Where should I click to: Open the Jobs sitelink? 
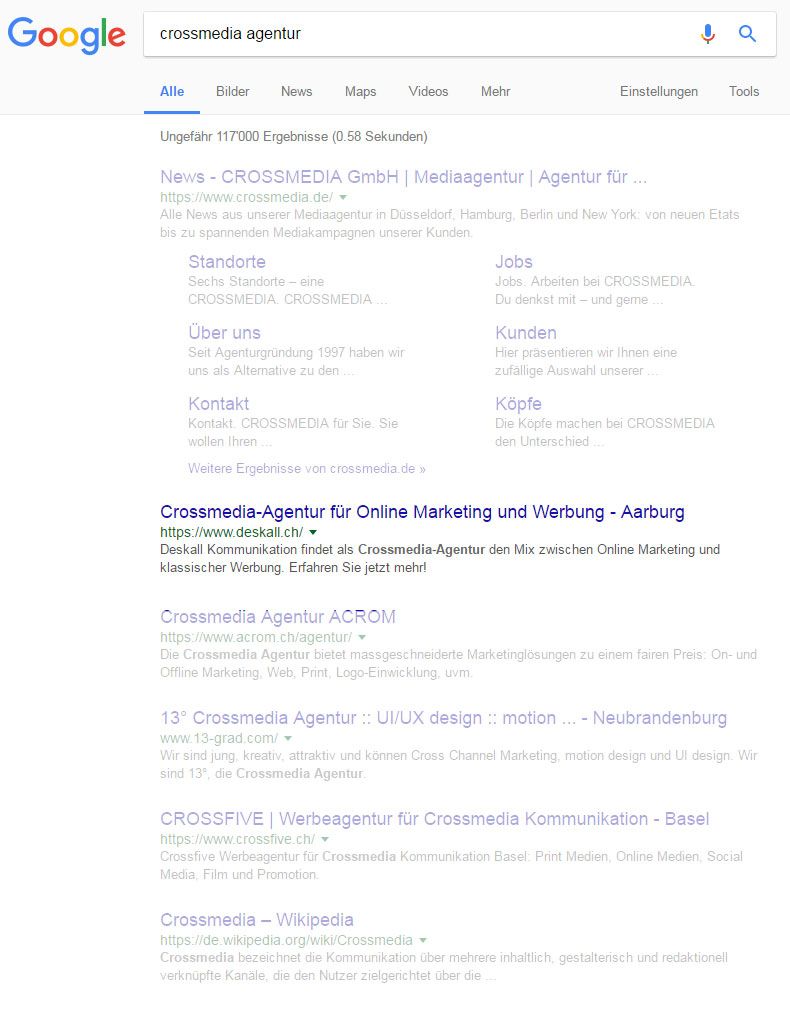(514, 262)
